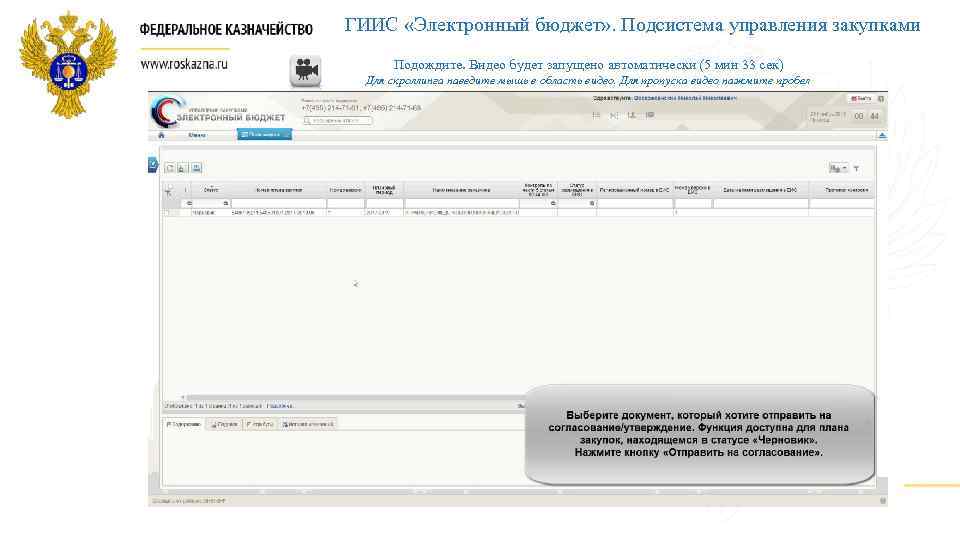Click the plan number filter field
The height and width of the screenshot is (540, 960).
coord(279,203)
